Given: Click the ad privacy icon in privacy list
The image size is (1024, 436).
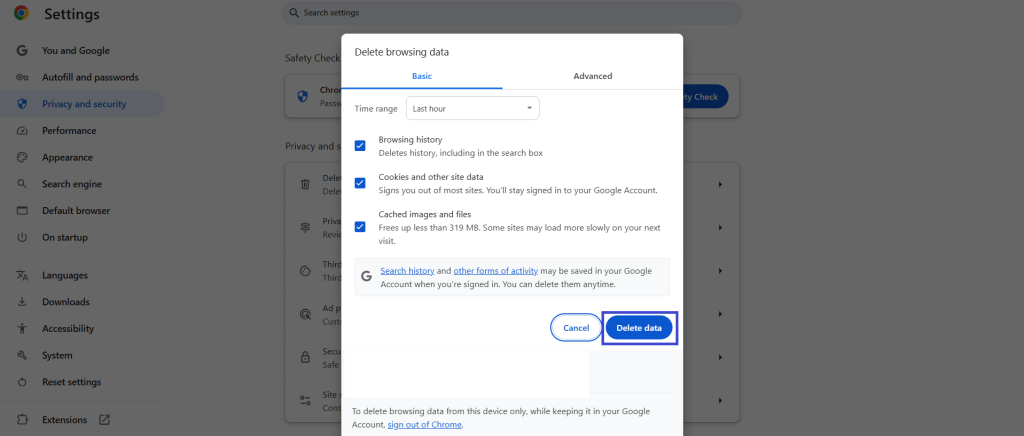Looking at the screenshot, I should click(x=305, y=314).
